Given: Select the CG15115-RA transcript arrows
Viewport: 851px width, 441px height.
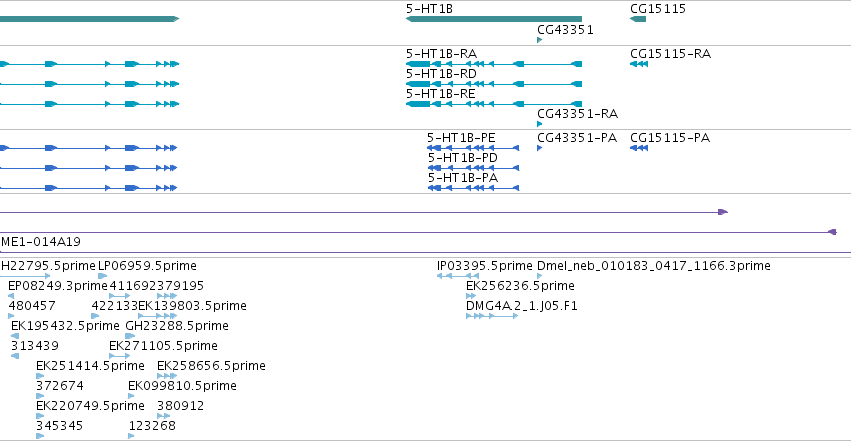Looking at the screenshot, I should click(x=639, y=64).
